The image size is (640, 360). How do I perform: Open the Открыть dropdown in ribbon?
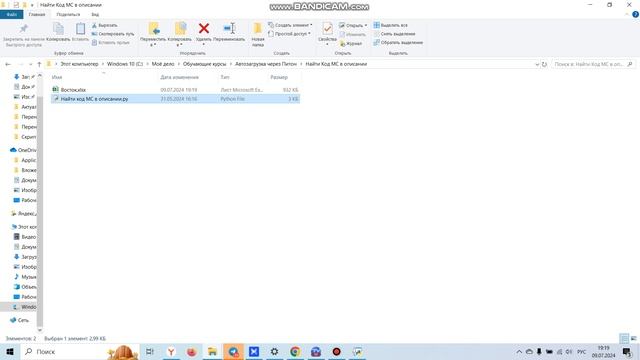tap(353, 25)
